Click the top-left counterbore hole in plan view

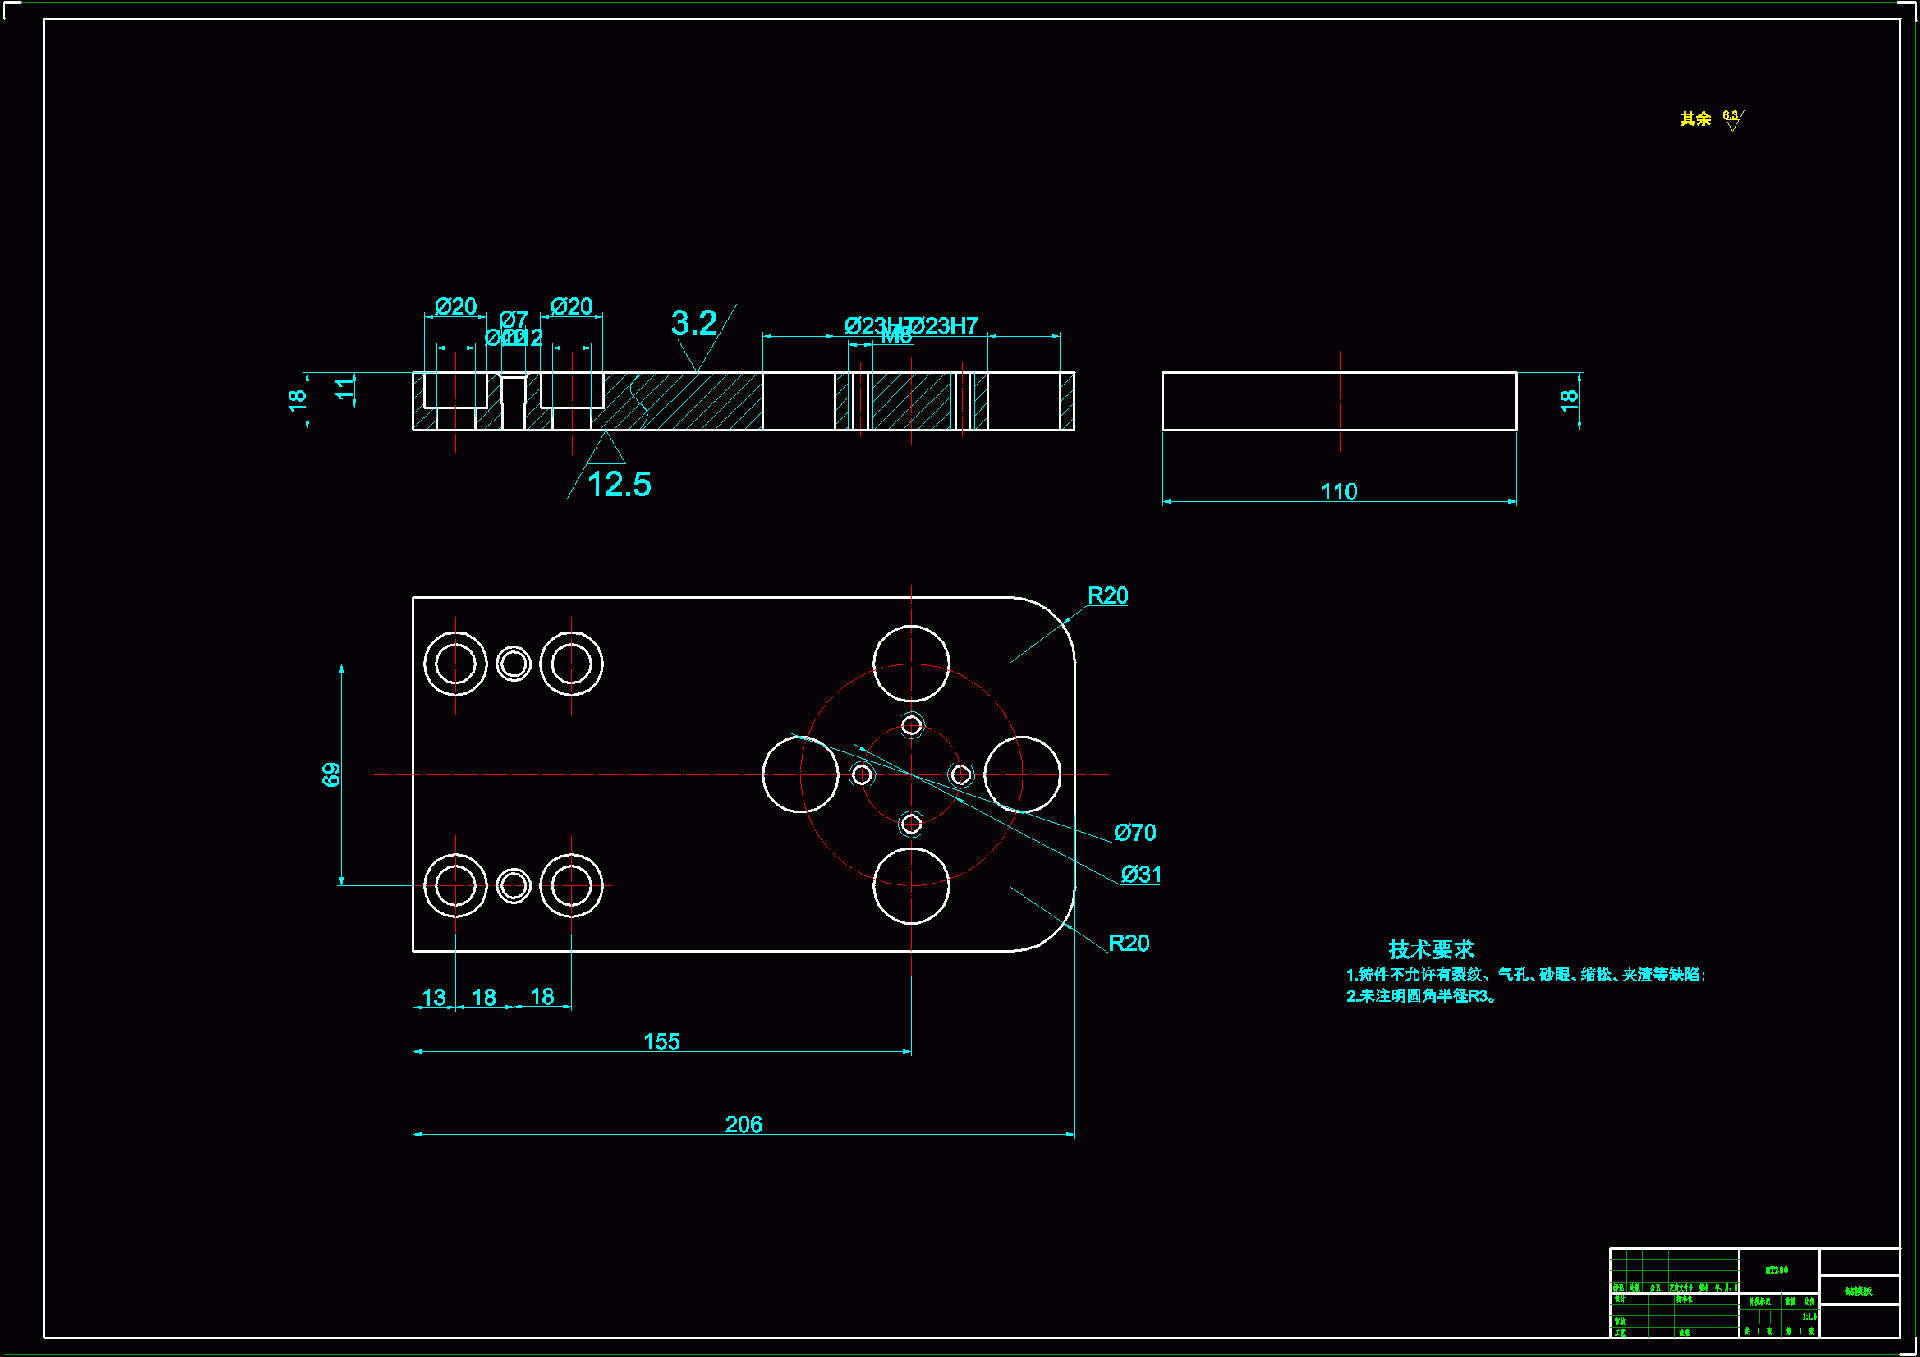455,663
